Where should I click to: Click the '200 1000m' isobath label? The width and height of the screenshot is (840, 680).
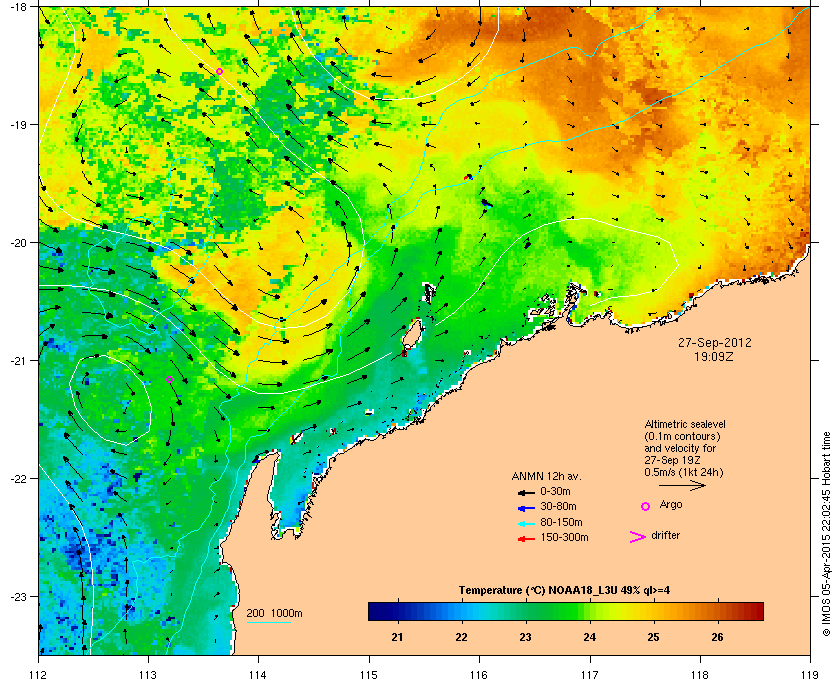(274, 613)
